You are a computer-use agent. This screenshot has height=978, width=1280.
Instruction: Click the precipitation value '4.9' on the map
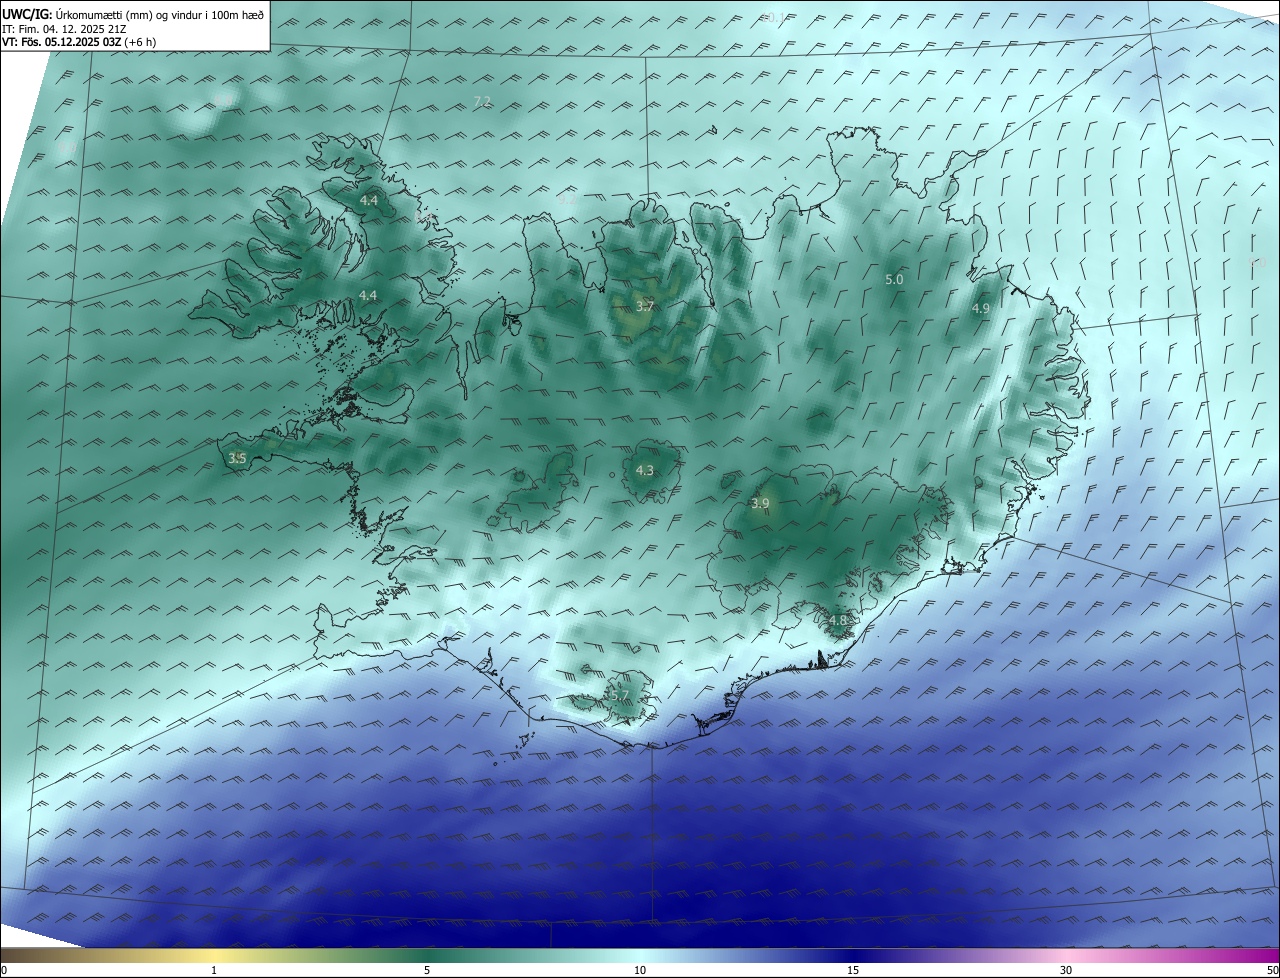tap(980, 309)
